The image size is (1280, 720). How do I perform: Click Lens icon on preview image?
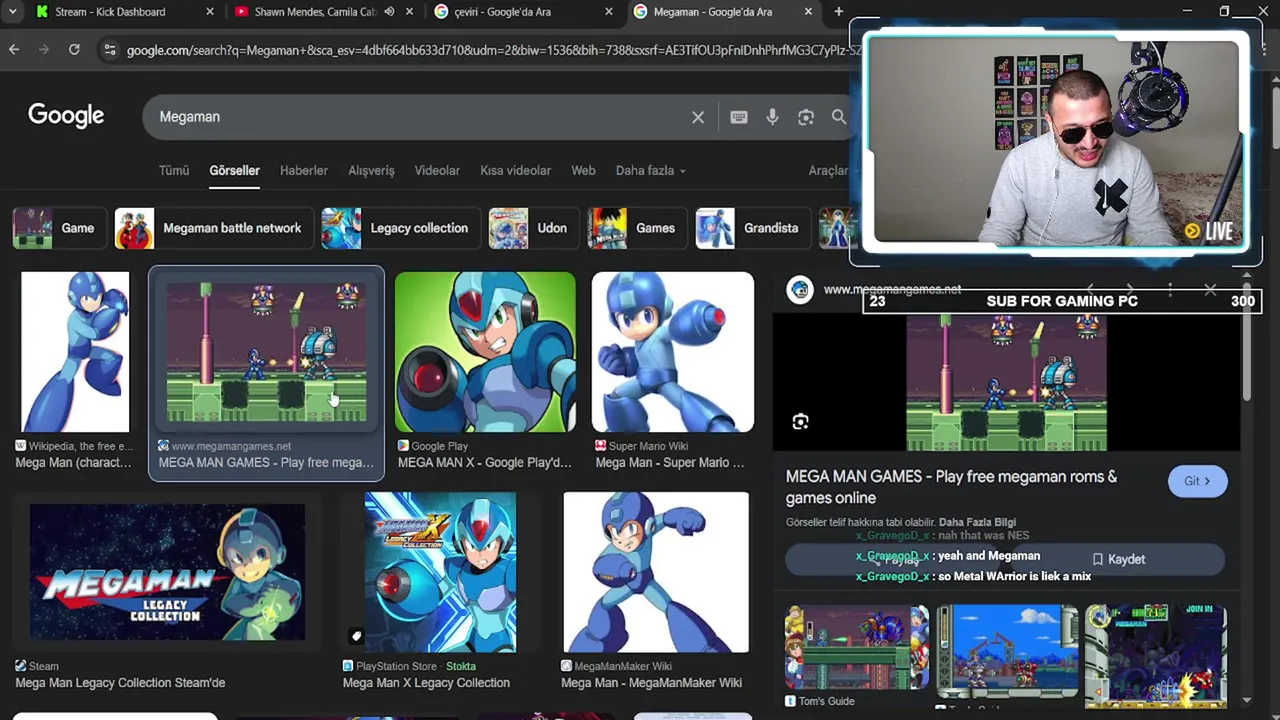(800, 422)
